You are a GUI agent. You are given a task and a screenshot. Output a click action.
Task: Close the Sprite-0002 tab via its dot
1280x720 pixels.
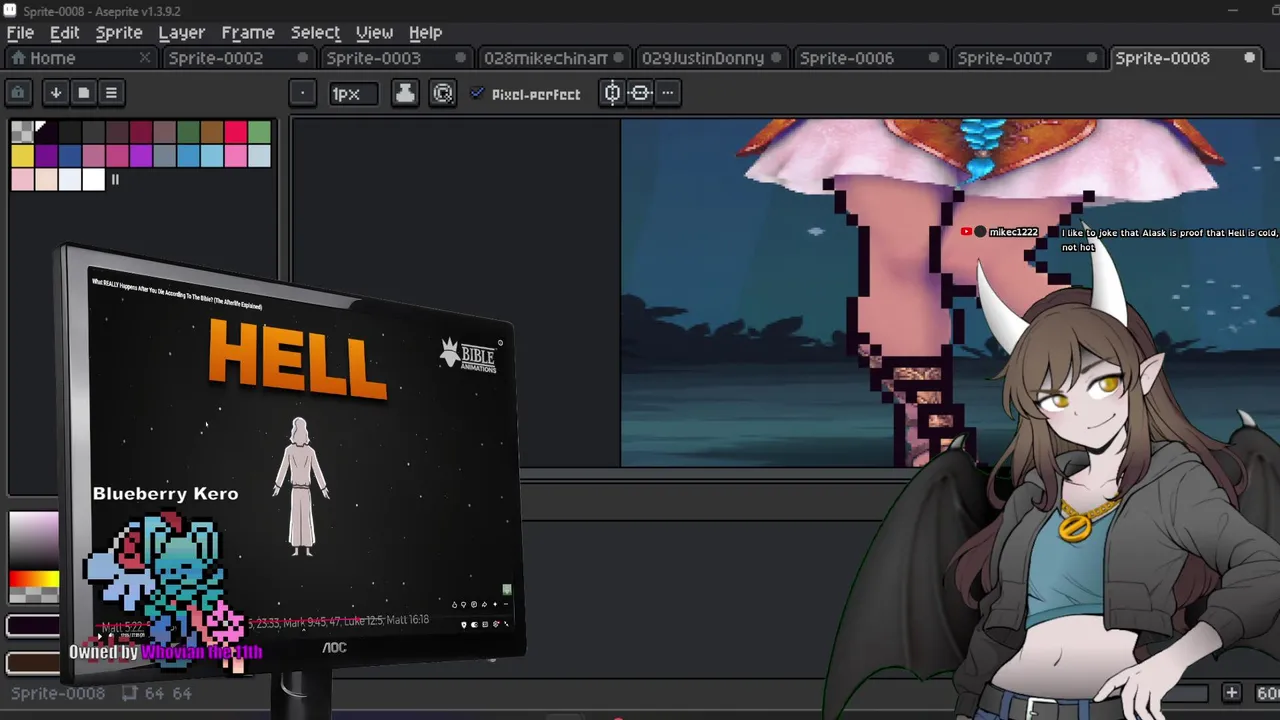[x=303, y=58]
